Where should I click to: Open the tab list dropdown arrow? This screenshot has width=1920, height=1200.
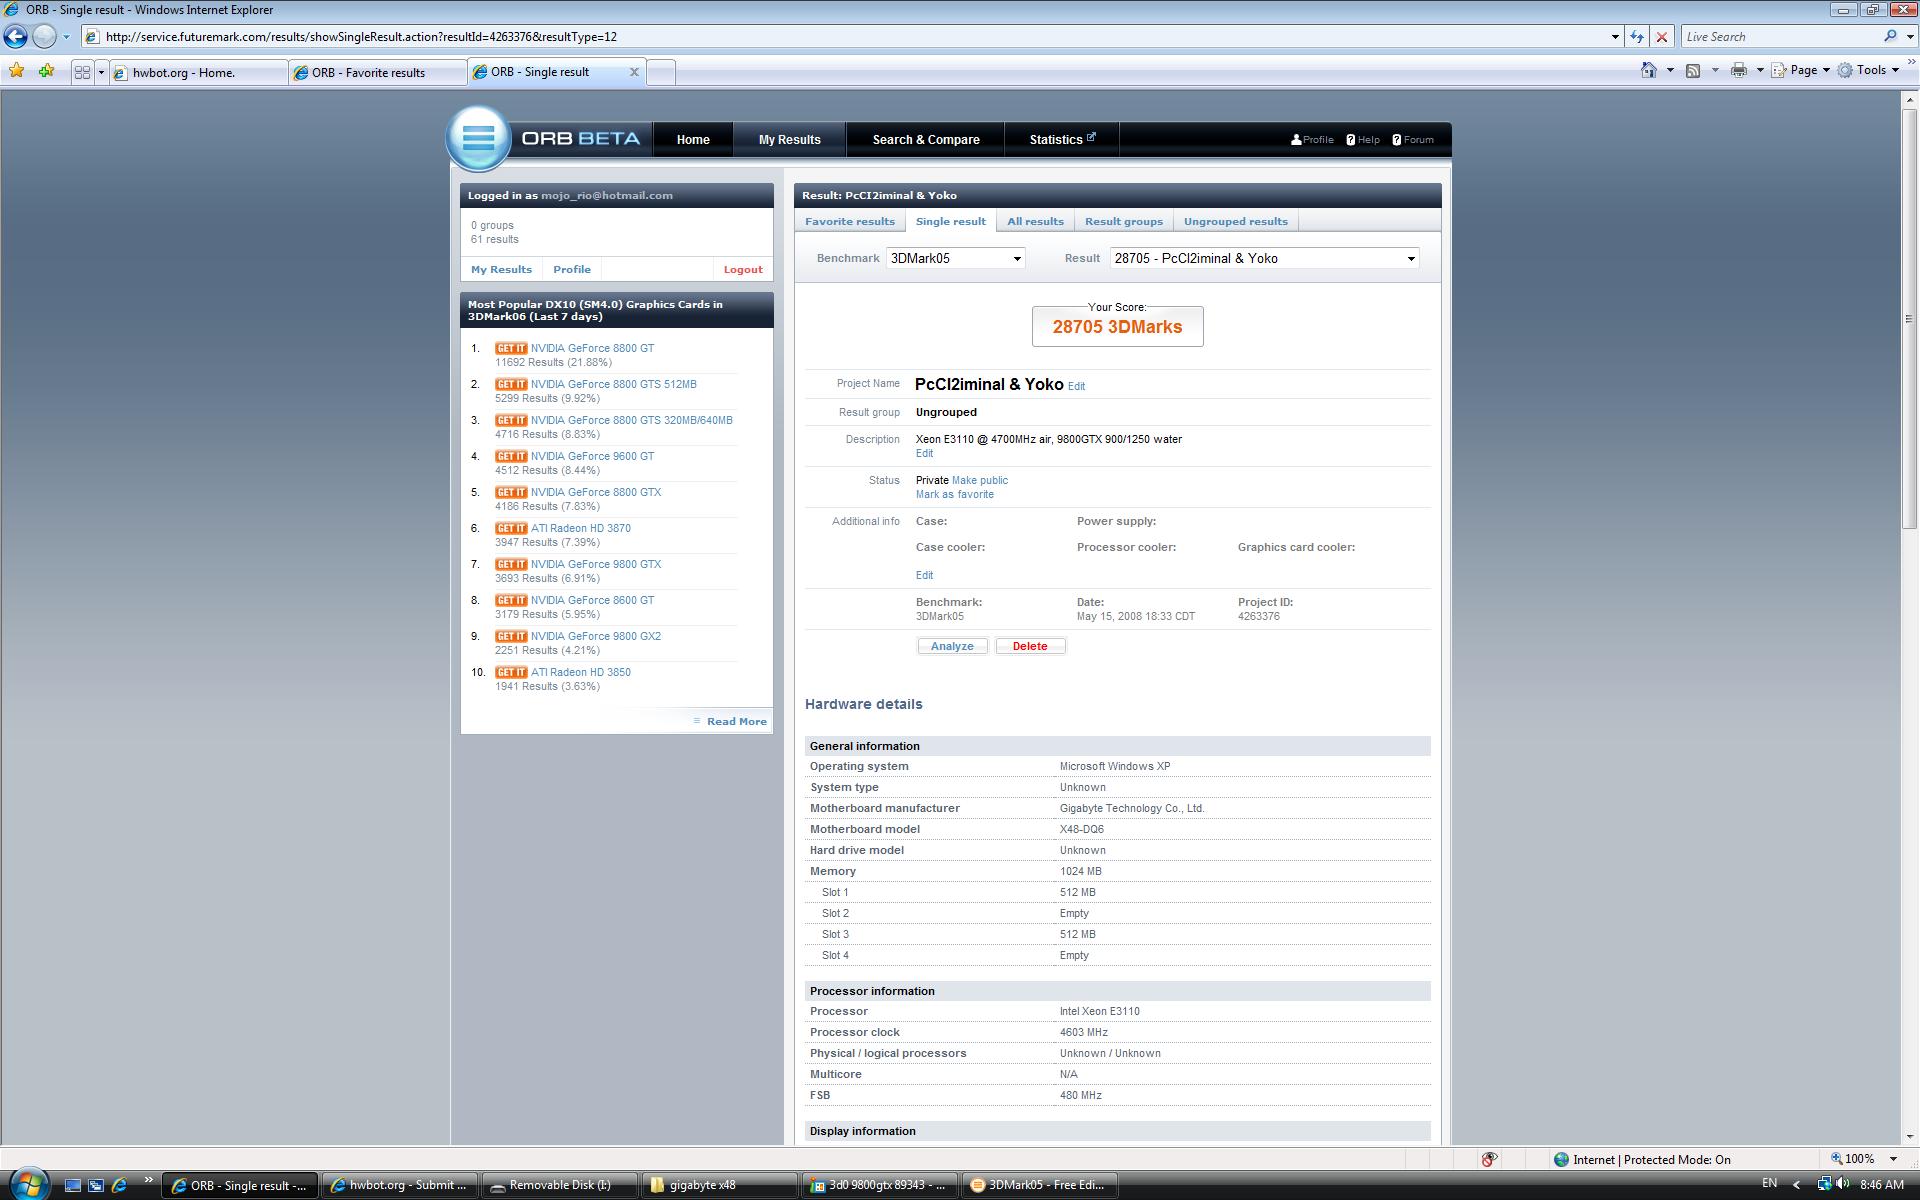point(101,72)
